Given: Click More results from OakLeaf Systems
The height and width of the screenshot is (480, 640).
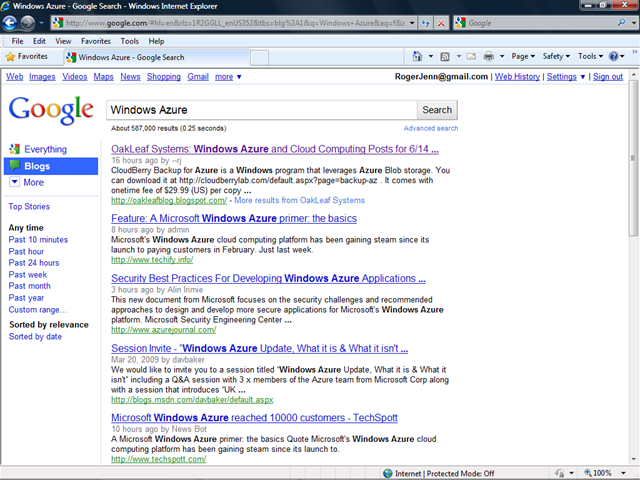Looking at the screenshot, I should point(299,200).
